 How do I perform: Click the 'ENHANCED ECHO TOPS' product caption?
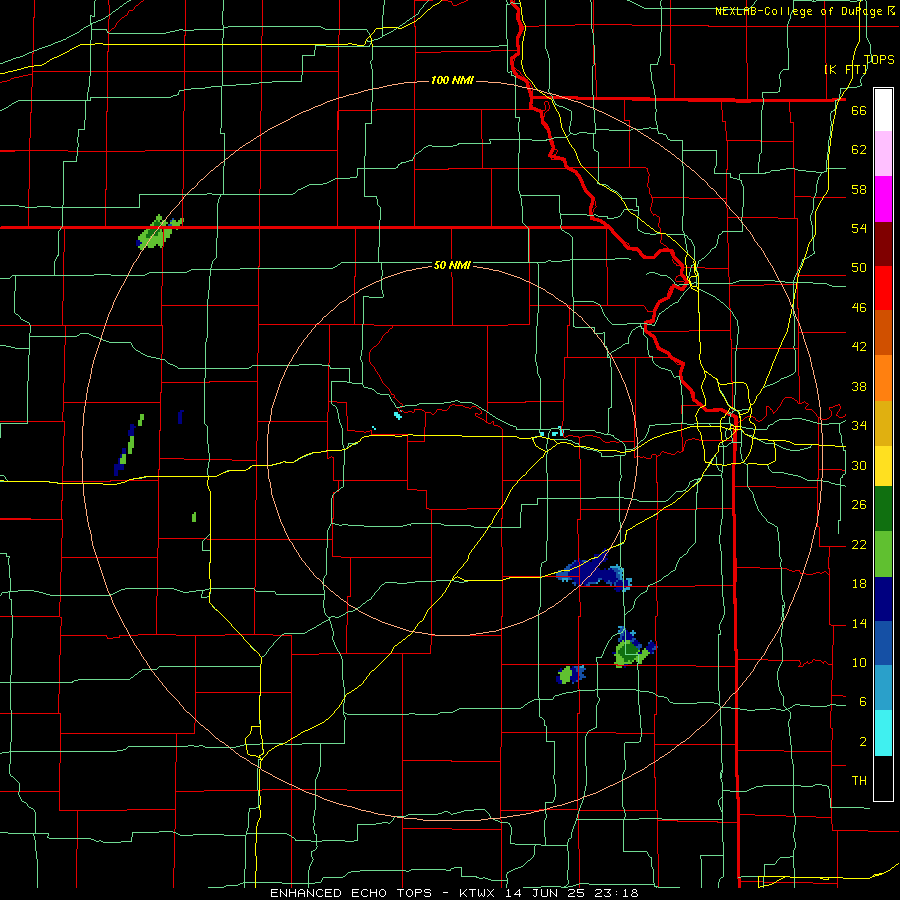(x=351, y=893)
